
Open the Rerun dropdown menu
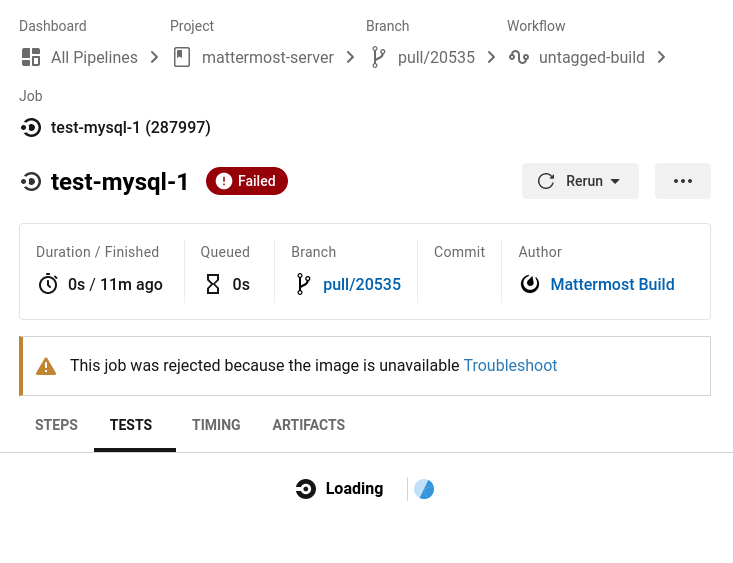click(580, 181)
